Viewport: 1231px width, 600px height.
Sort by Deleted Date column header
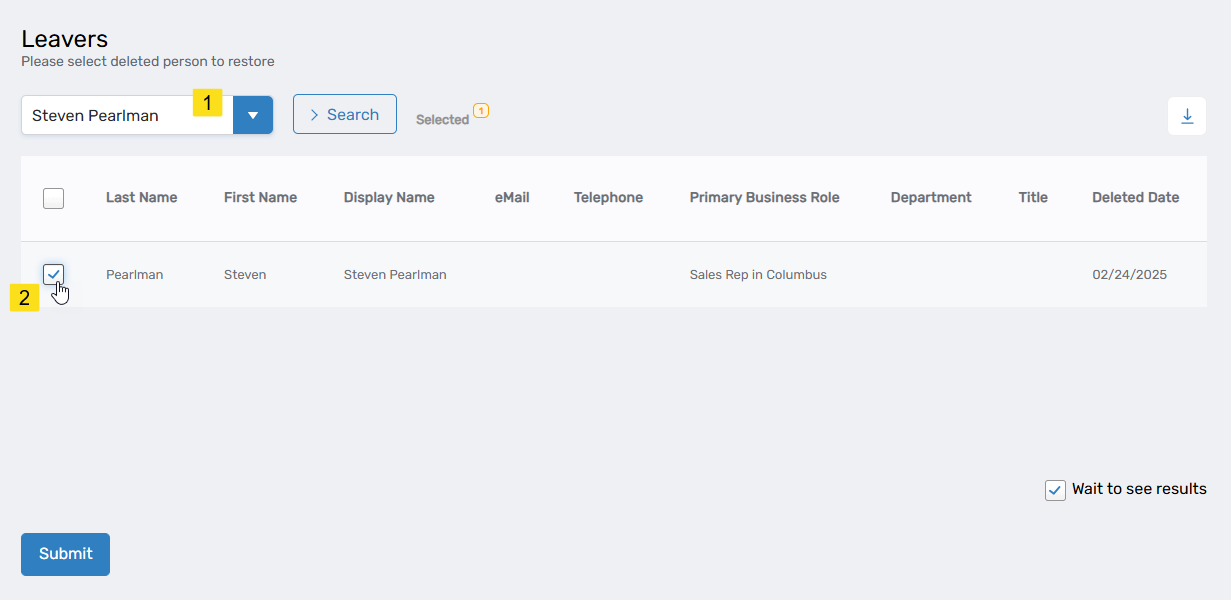tap(1135, 198)
